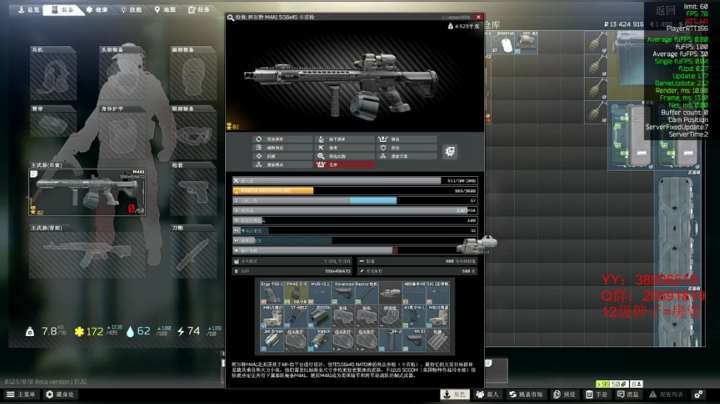Click the face cover equipment slot
This screenshot has height=404, width=720.
click(193, 73)
